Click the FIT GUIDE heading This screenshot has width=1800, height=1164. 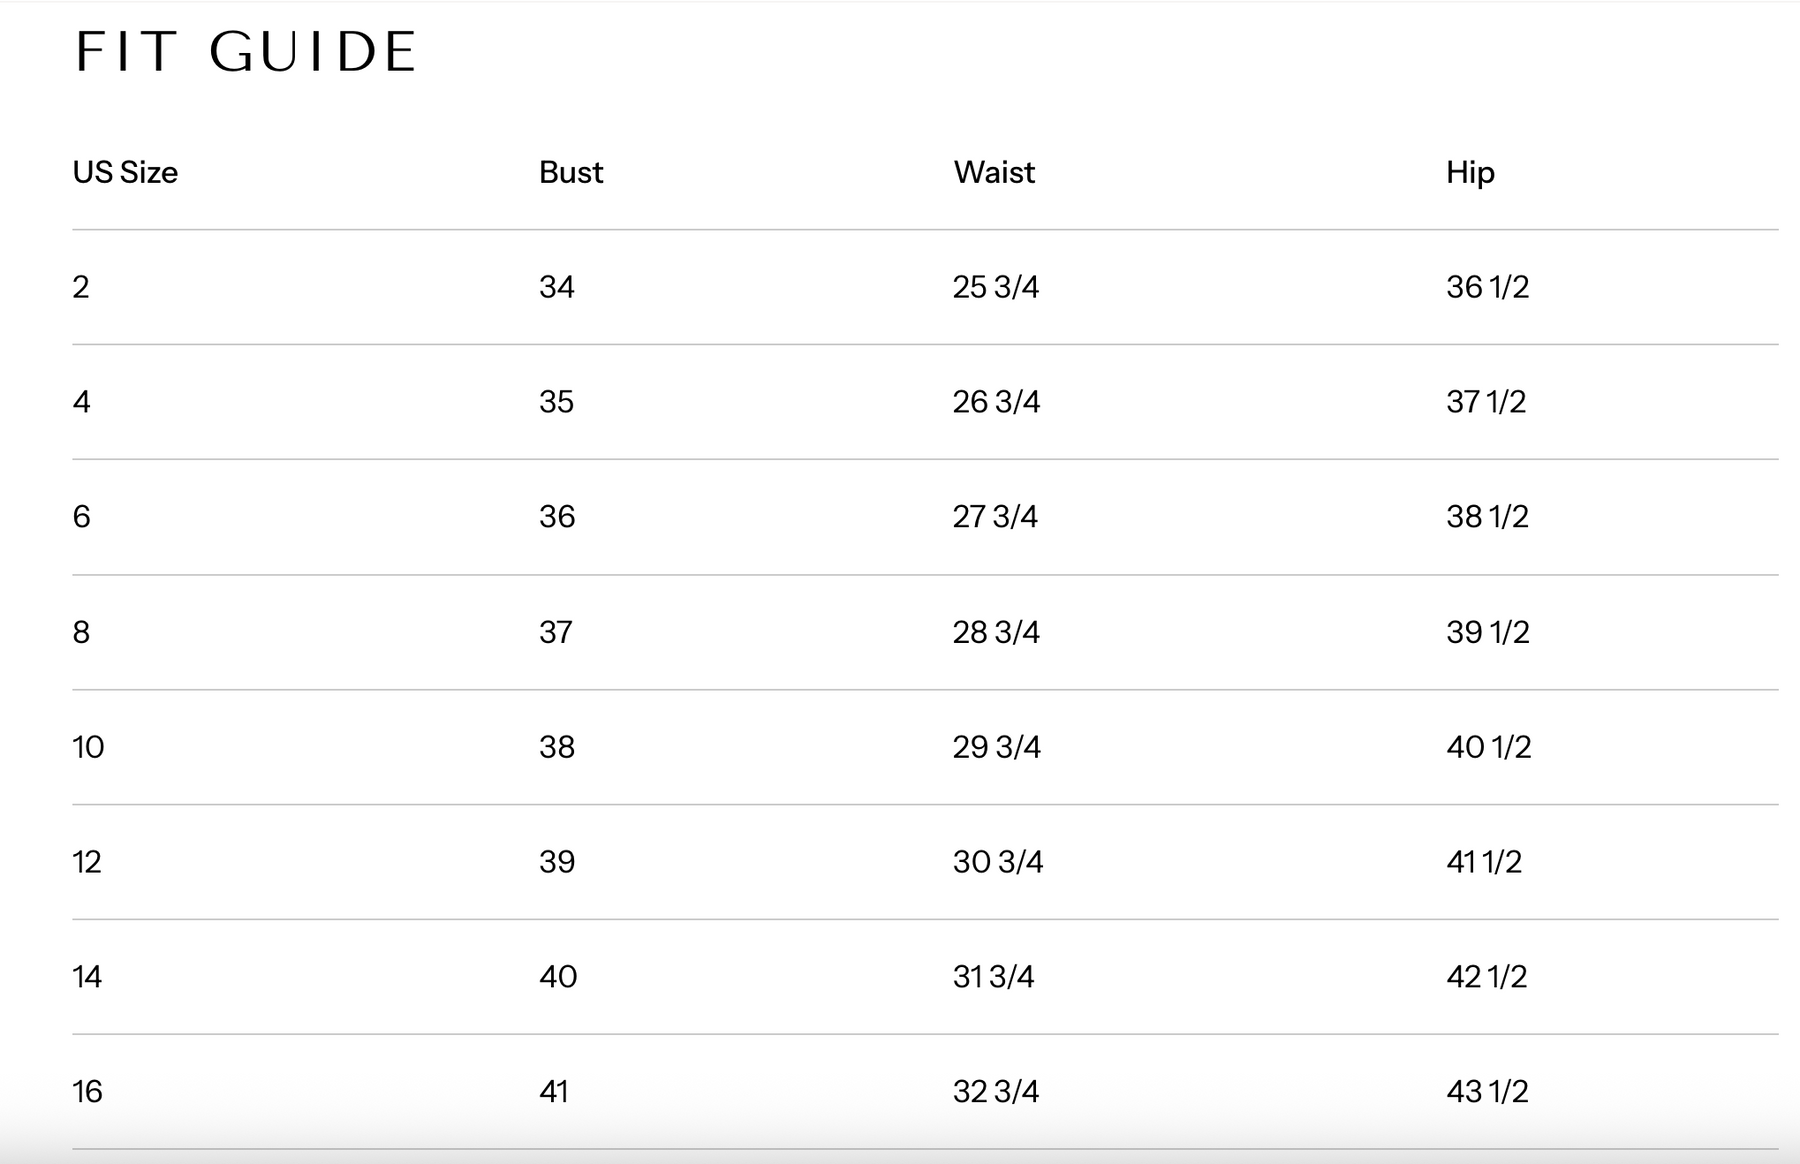click(246, 52)
